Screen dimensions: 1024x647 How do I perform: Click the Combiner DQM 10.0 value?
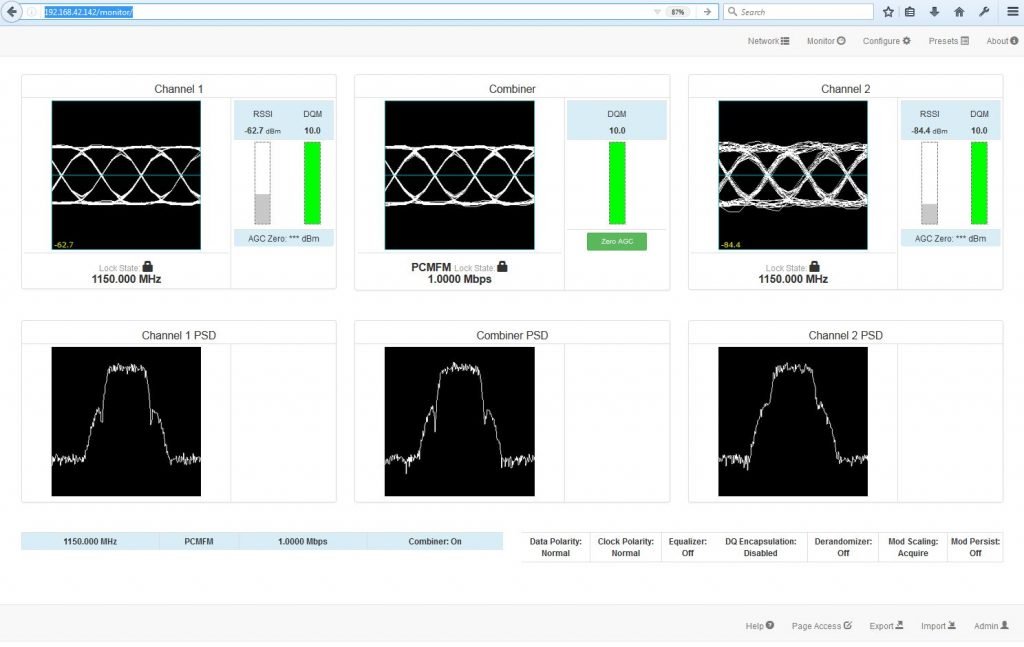617,131
